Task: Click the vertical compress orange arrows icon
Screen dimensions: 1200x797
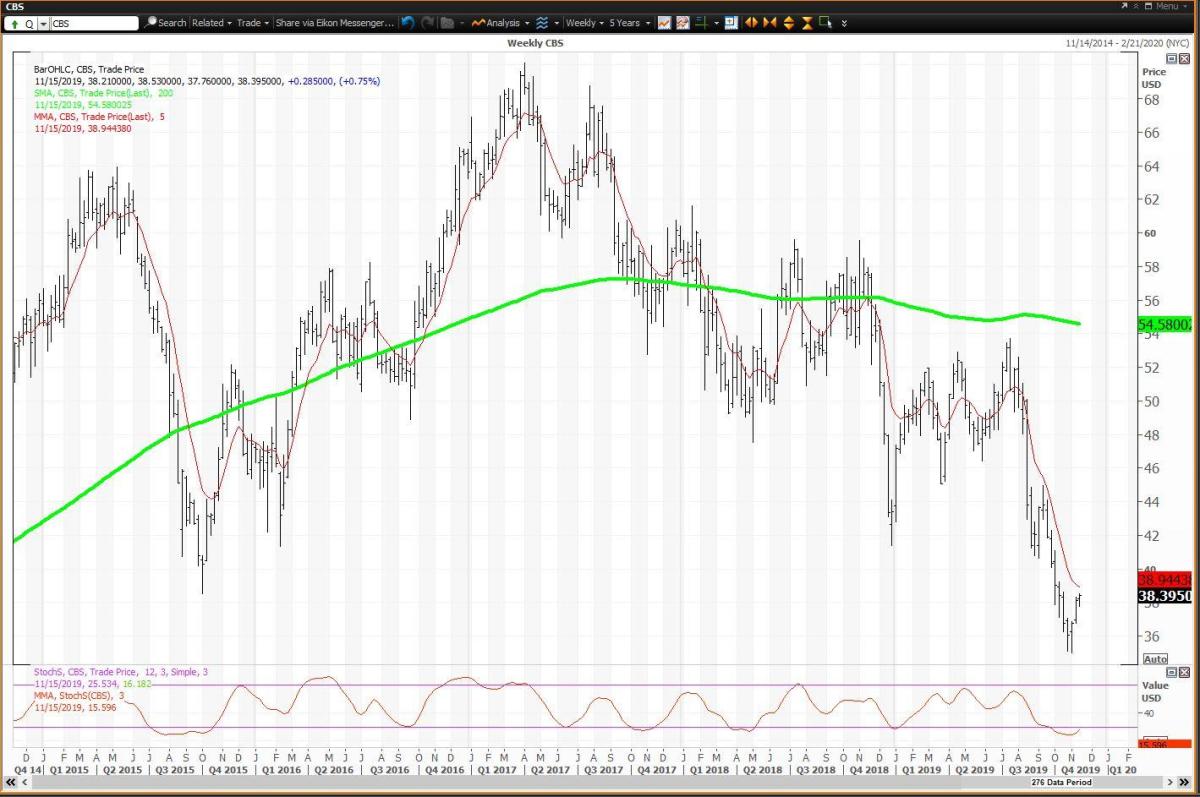Action: (x=806, y=22)
